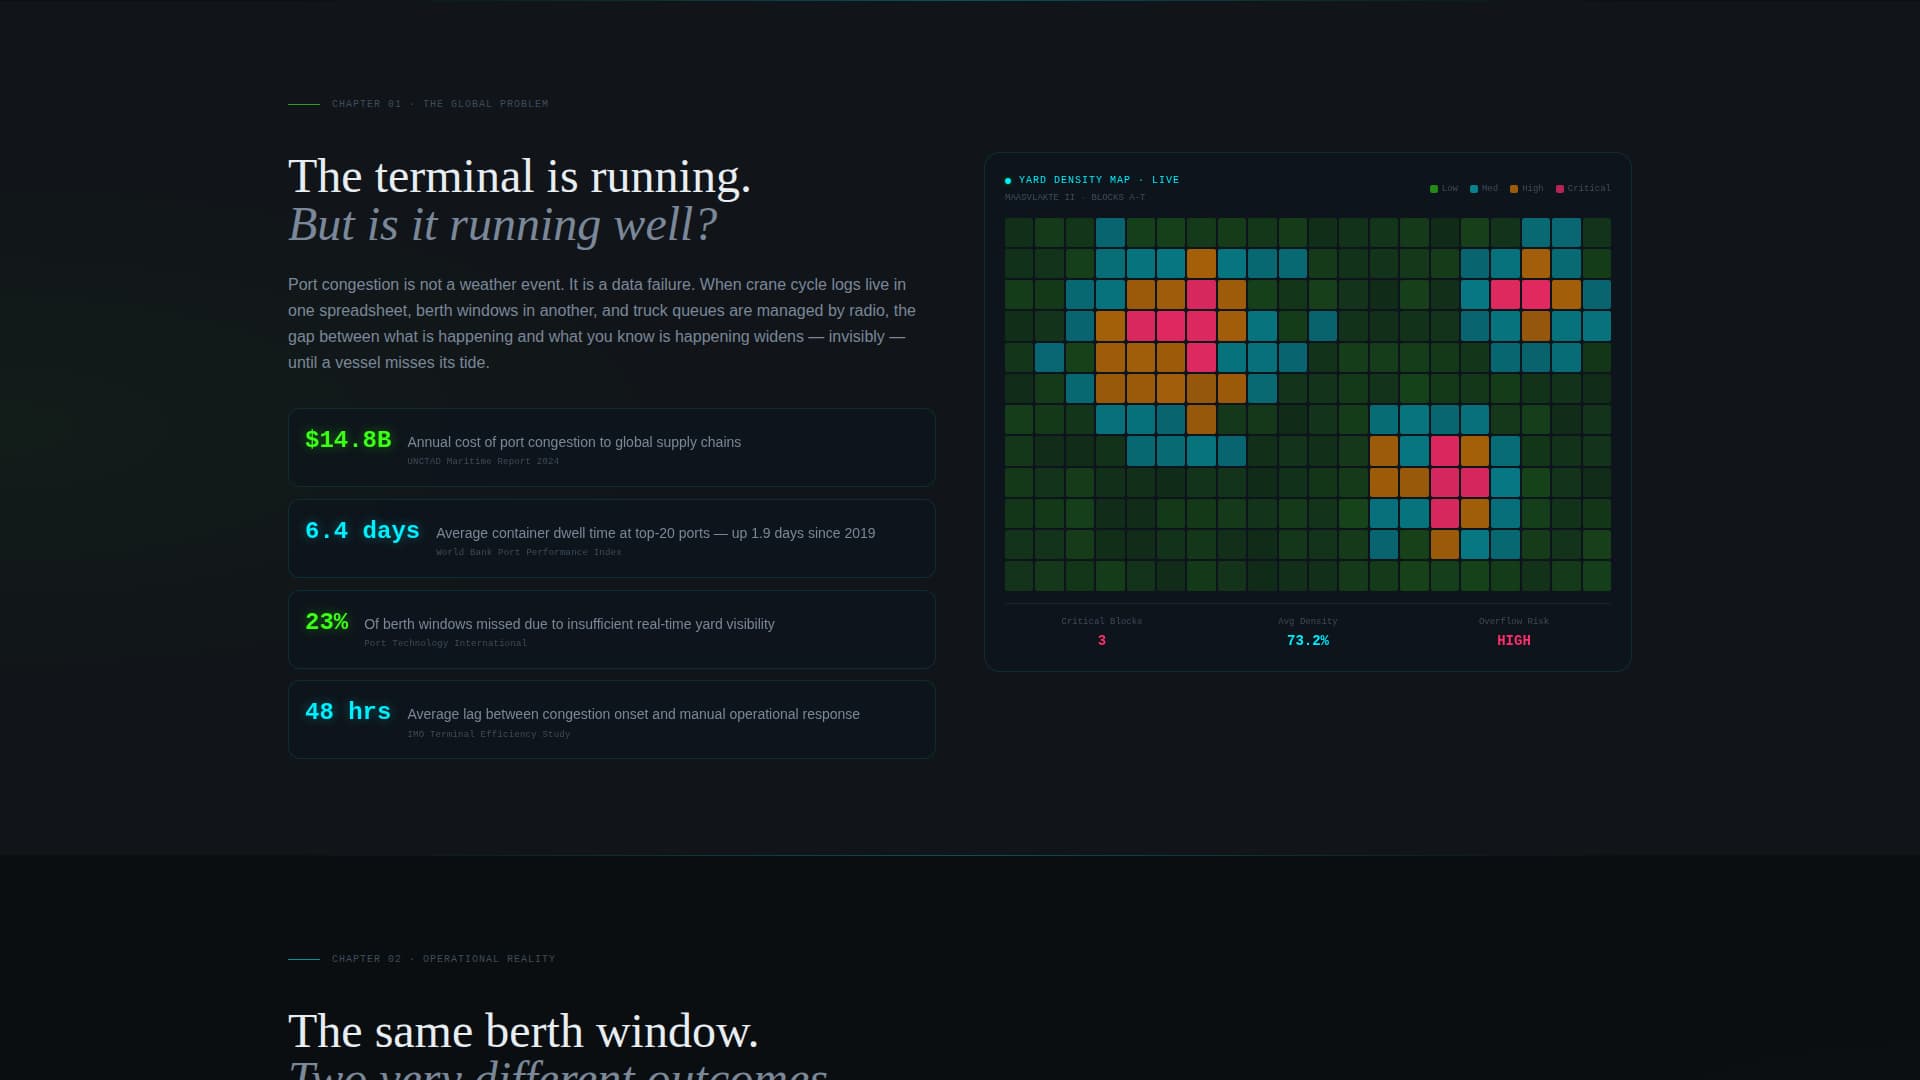Click the 'Critical Blocks' stat label
1920x1080 pixels.
tap(1102, 621)
